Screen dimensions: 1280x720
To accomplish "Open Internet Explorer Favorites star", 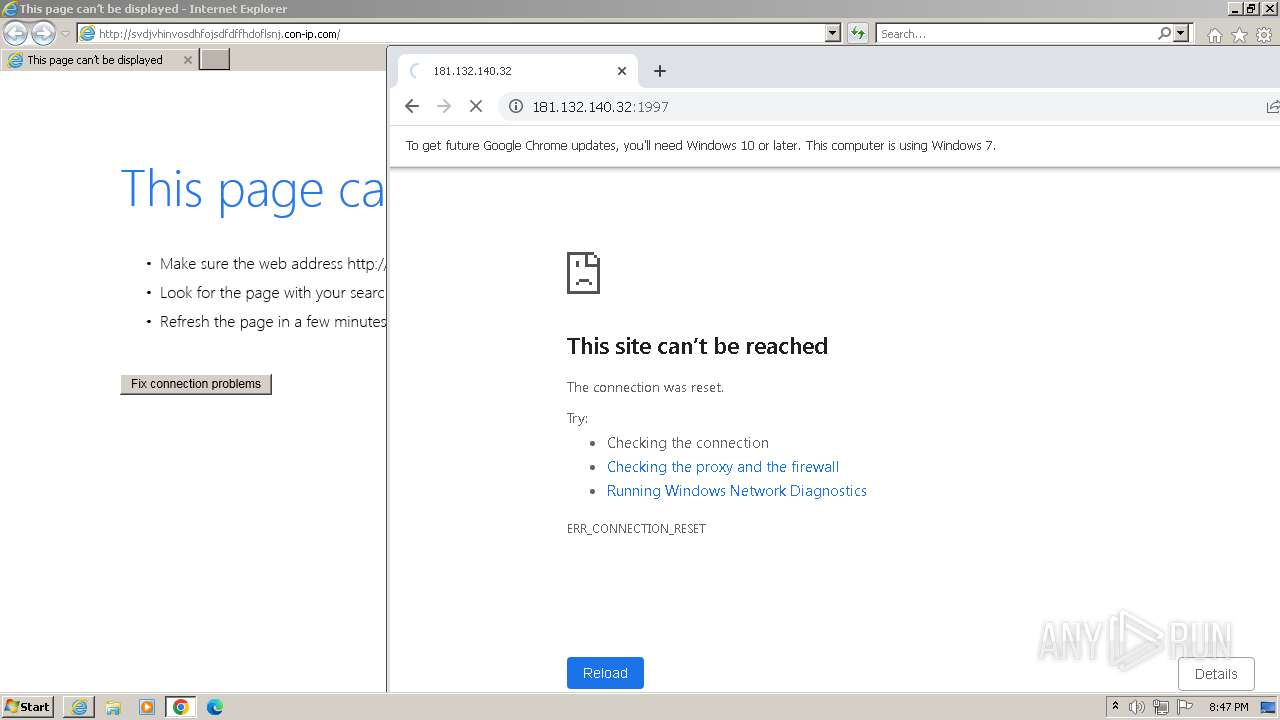I will point(1239,35).
